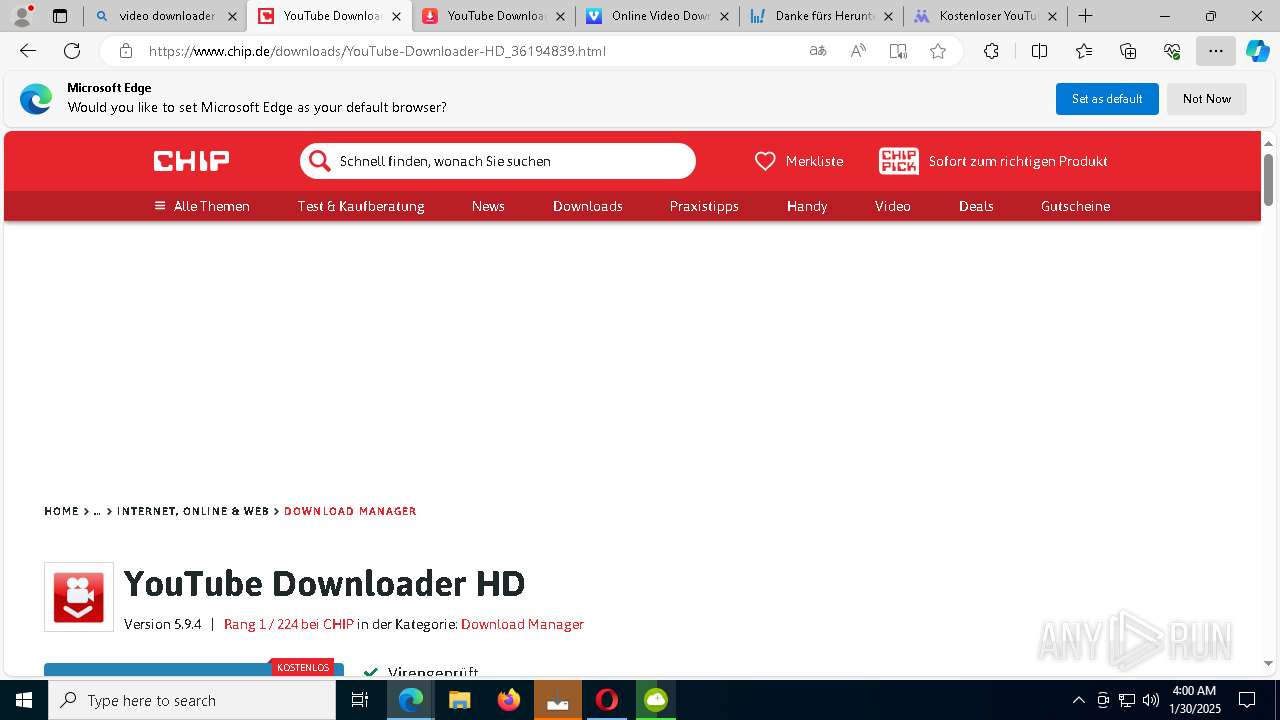Open Browser essentials heart icon

[1172, 51]
